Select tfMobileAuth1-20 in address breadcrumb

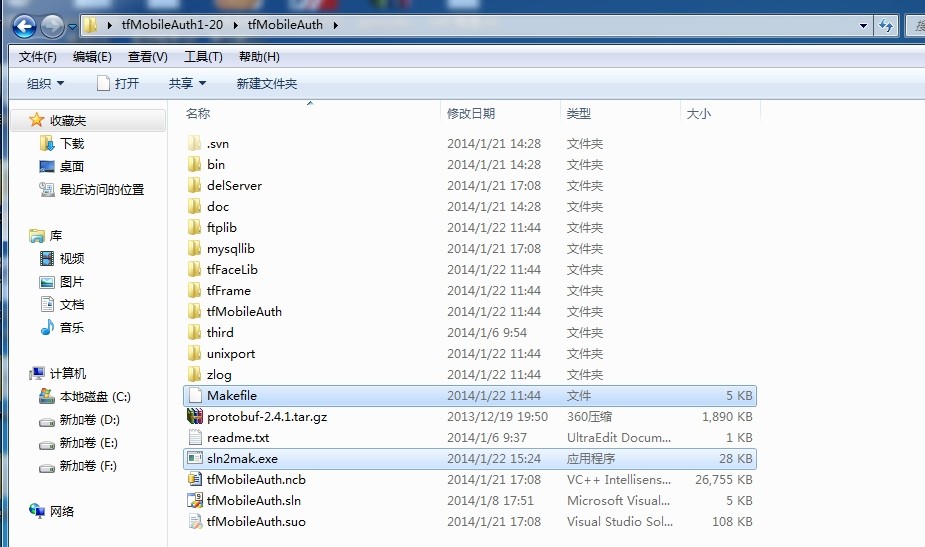(172, 25)
